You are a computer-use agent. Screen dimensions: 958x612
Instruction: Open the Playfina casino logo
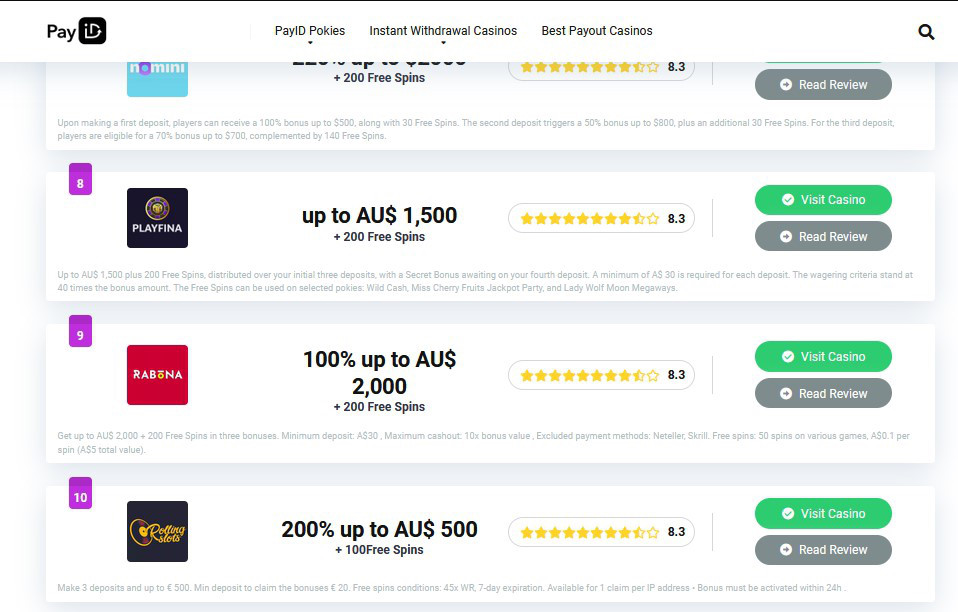click(157, 218)
